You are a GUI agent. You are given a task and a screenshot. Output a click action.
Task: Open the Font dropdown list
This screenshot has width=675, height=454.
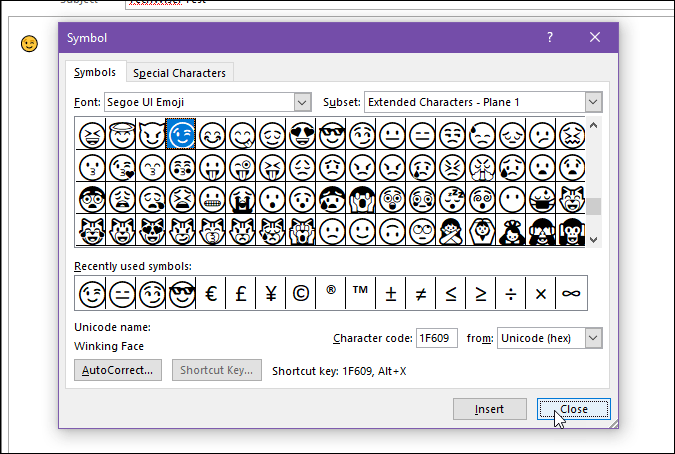(303, 102)
